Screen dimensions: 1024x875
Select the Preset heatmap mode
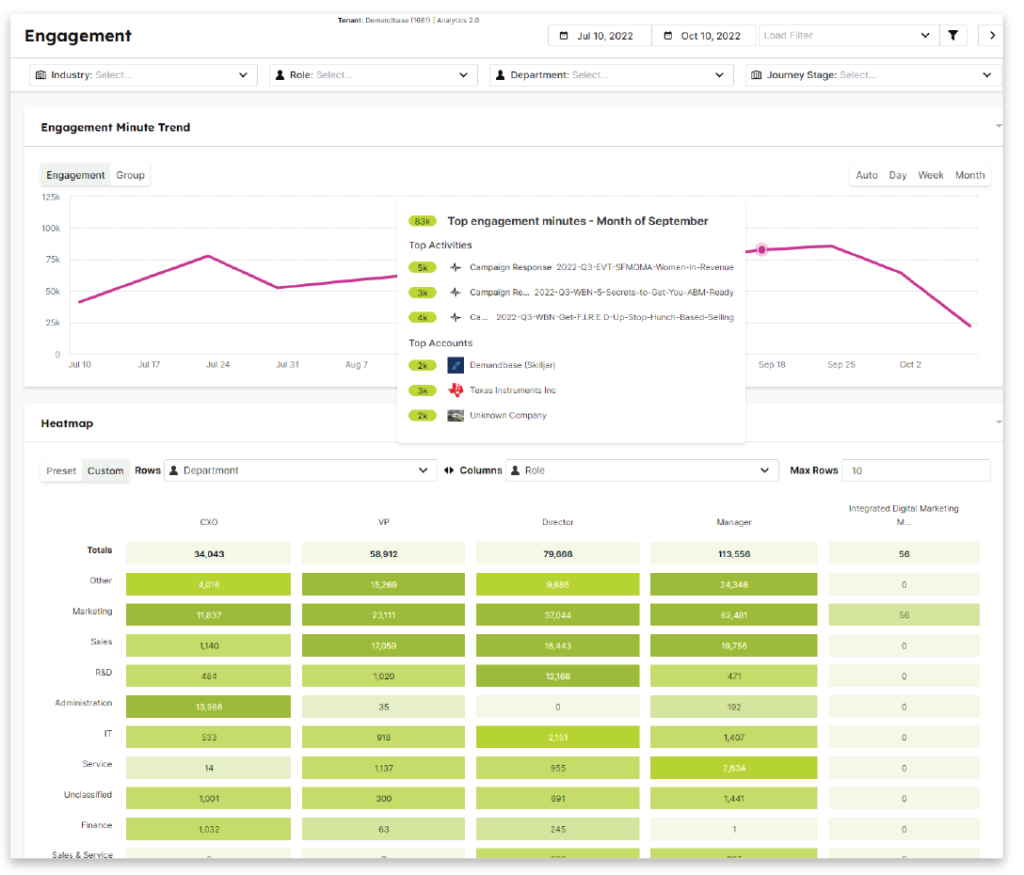pos(61,471)
